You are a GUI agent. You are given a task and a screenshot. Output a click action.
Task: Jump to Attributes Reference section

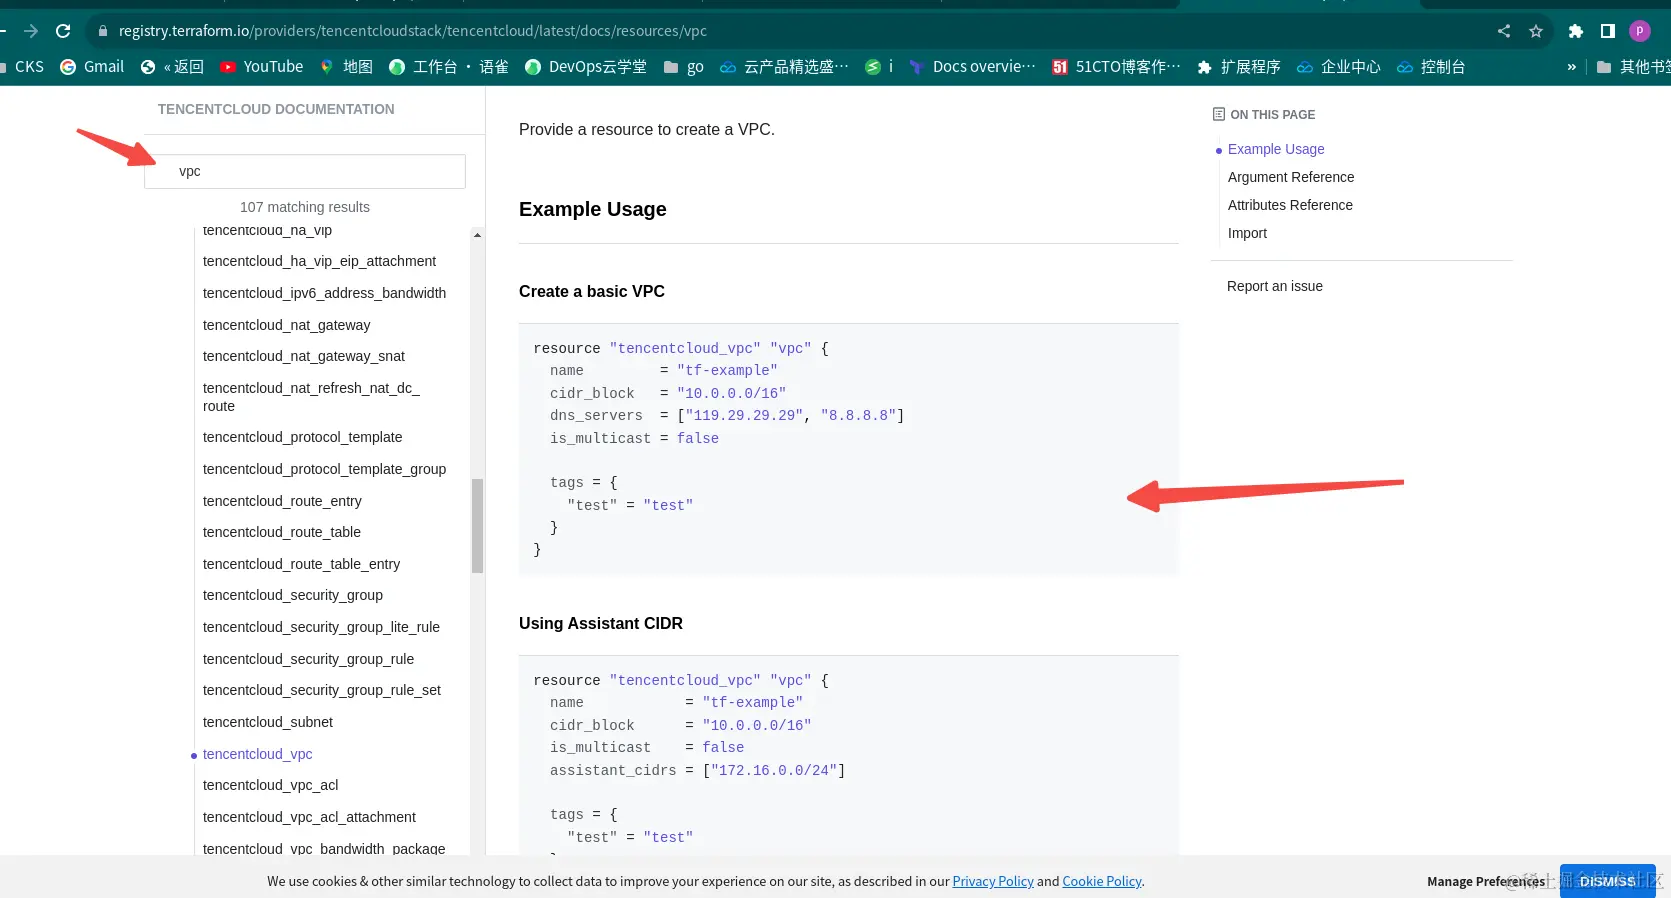tap(1290, 205)
